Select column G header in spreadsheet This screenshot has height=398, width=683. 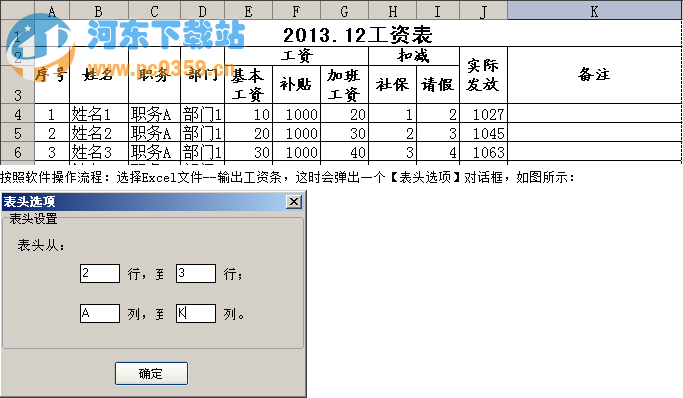coord(344,11)
